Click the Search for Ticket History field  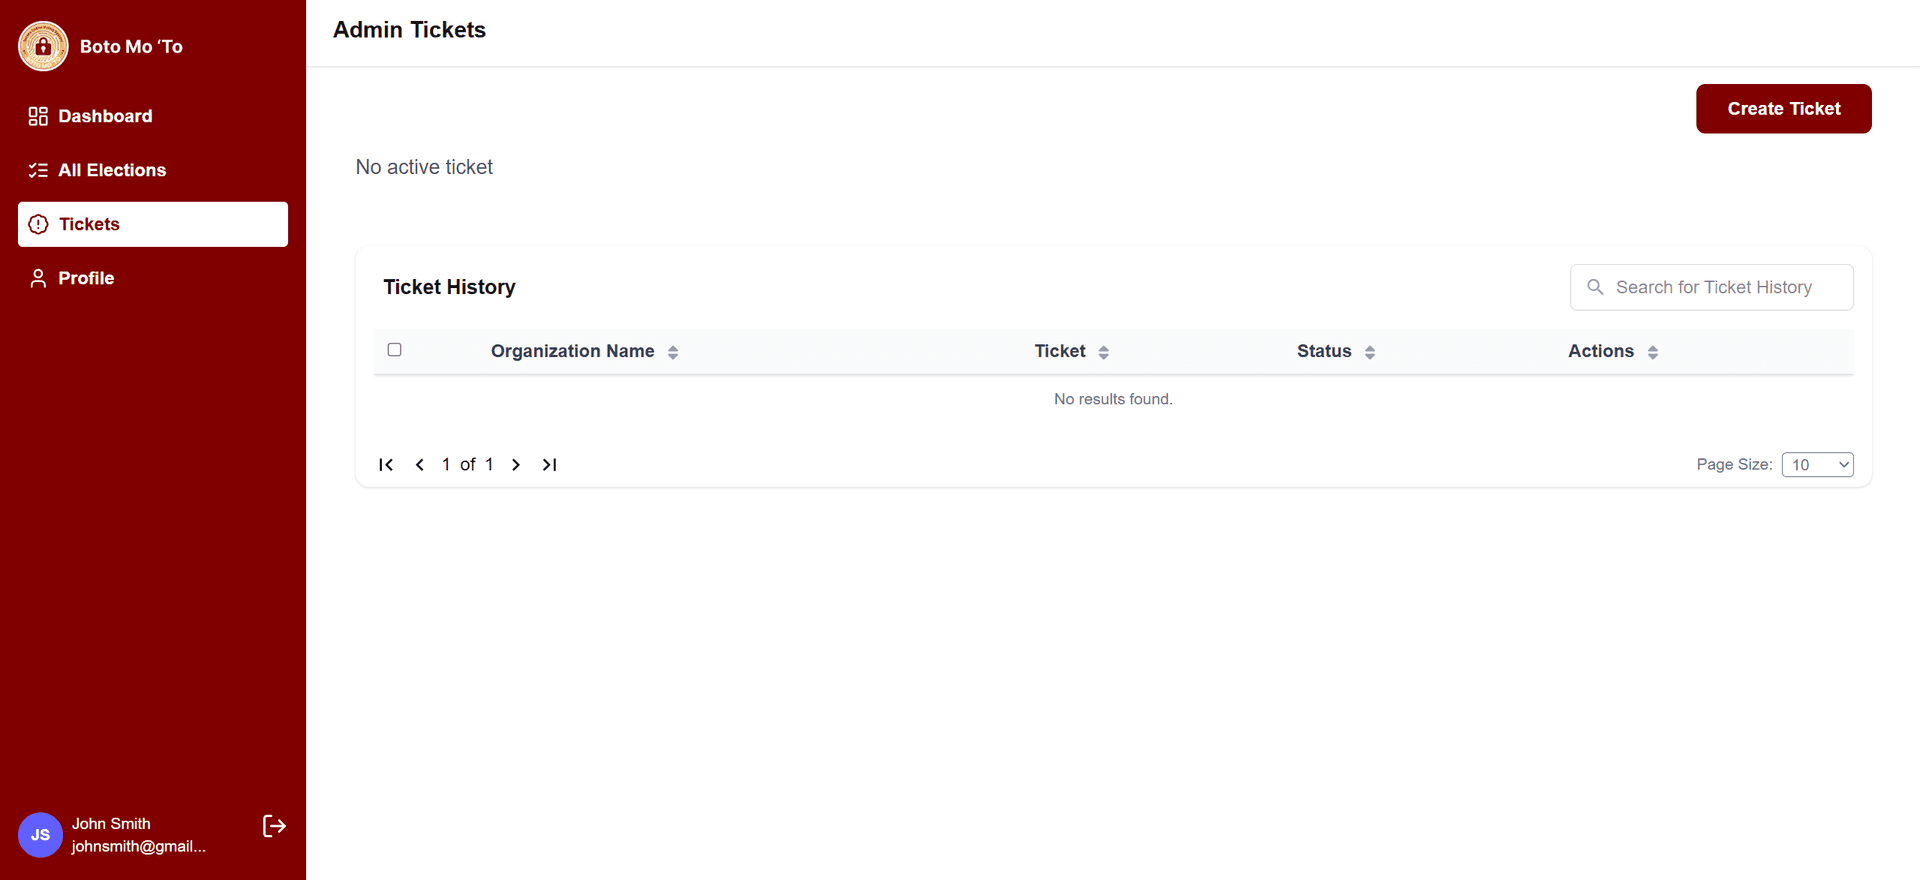pyautogui.click(x=1713, y=288)
